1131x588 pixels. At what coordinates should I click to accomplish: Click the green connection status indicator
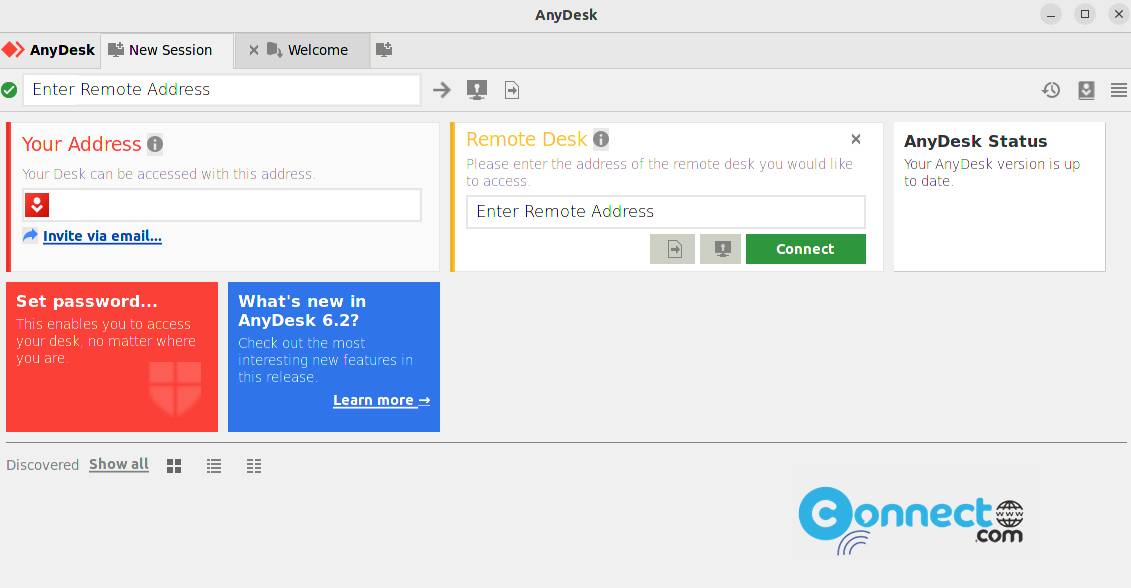tap(9, 90)
